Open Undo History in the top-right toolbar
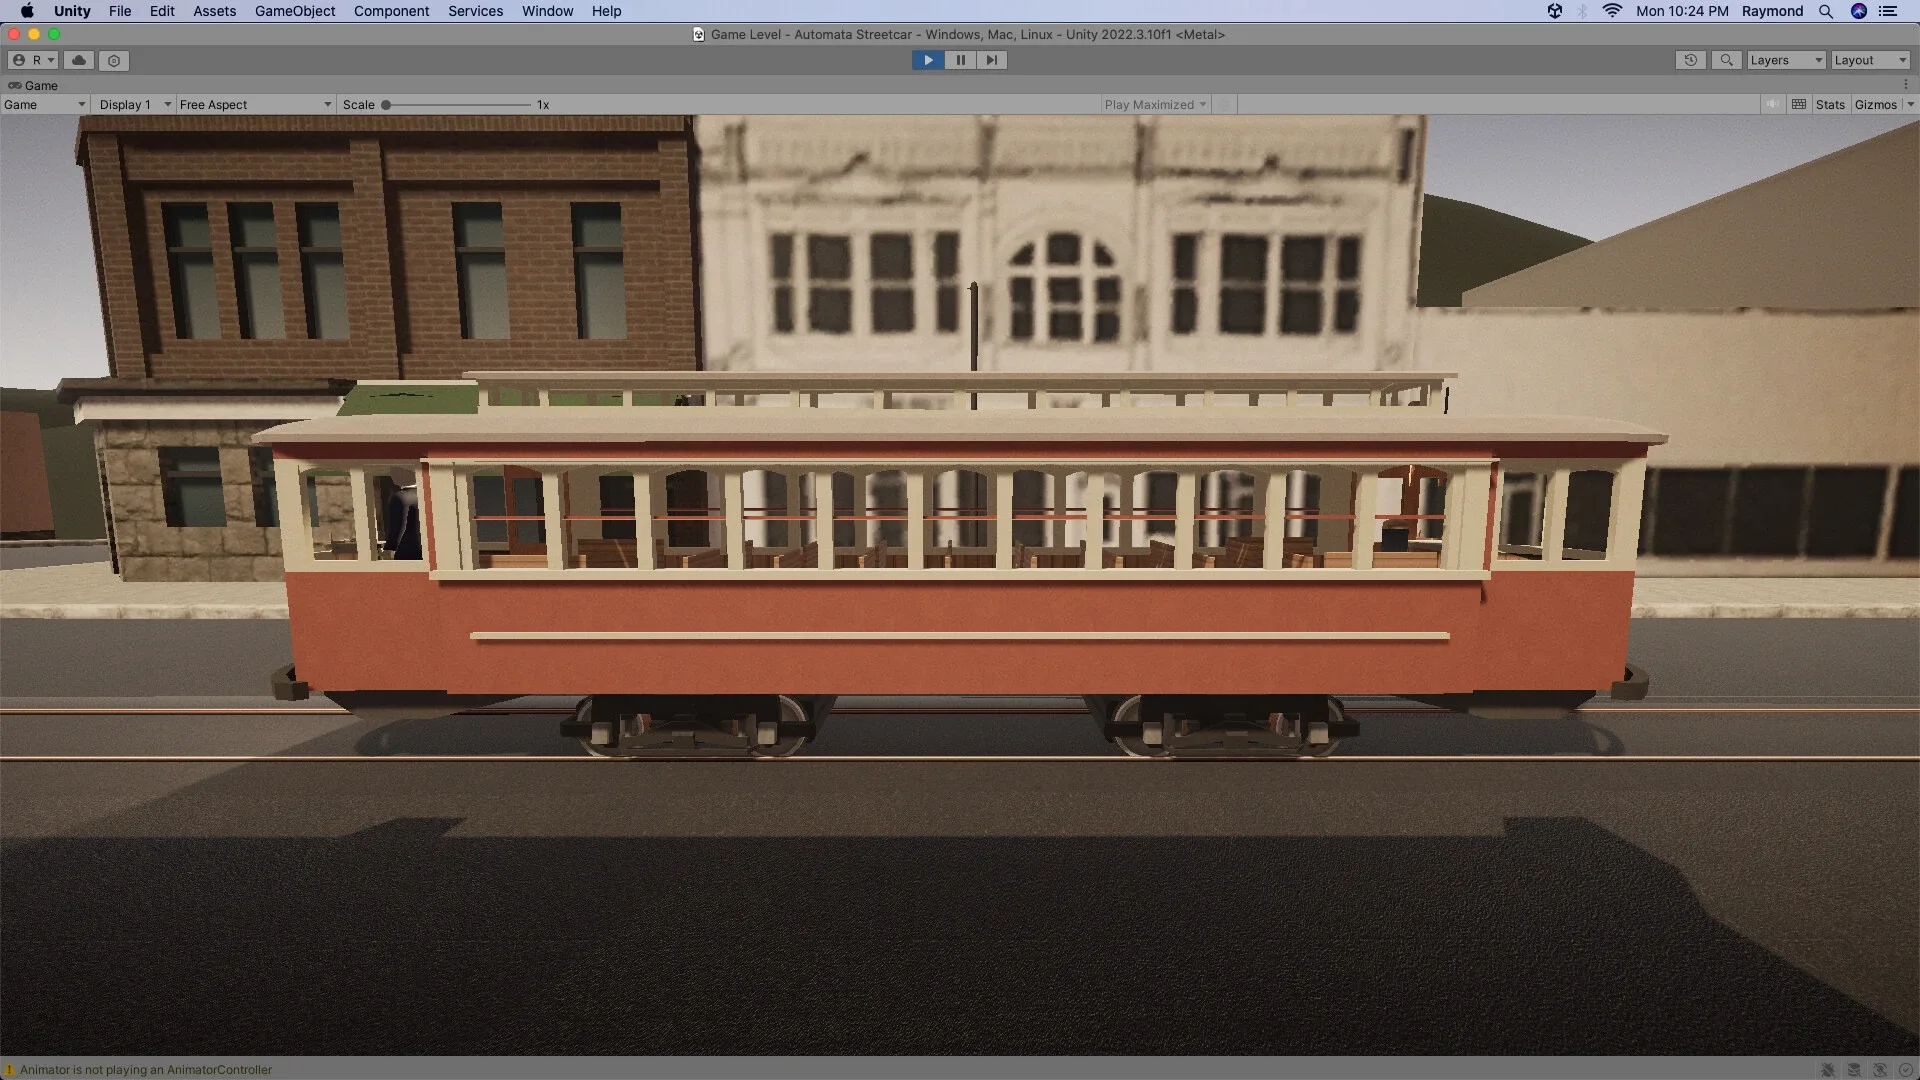This screenshot has height=1080, width=1920. coord(1690,60)
